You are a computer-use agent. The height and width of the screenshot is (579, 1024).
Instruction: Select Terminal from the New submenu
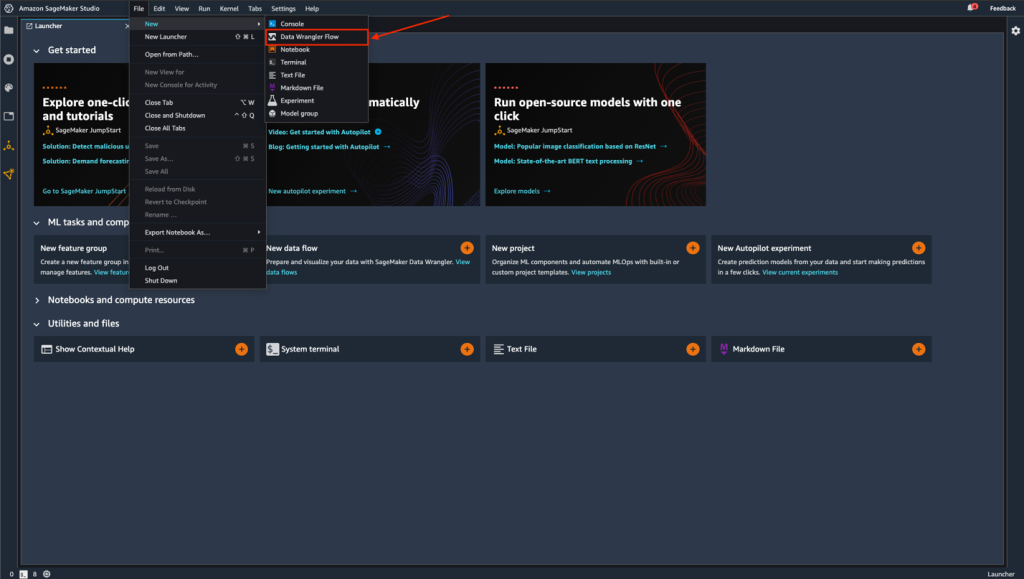(x=317, y=62)
